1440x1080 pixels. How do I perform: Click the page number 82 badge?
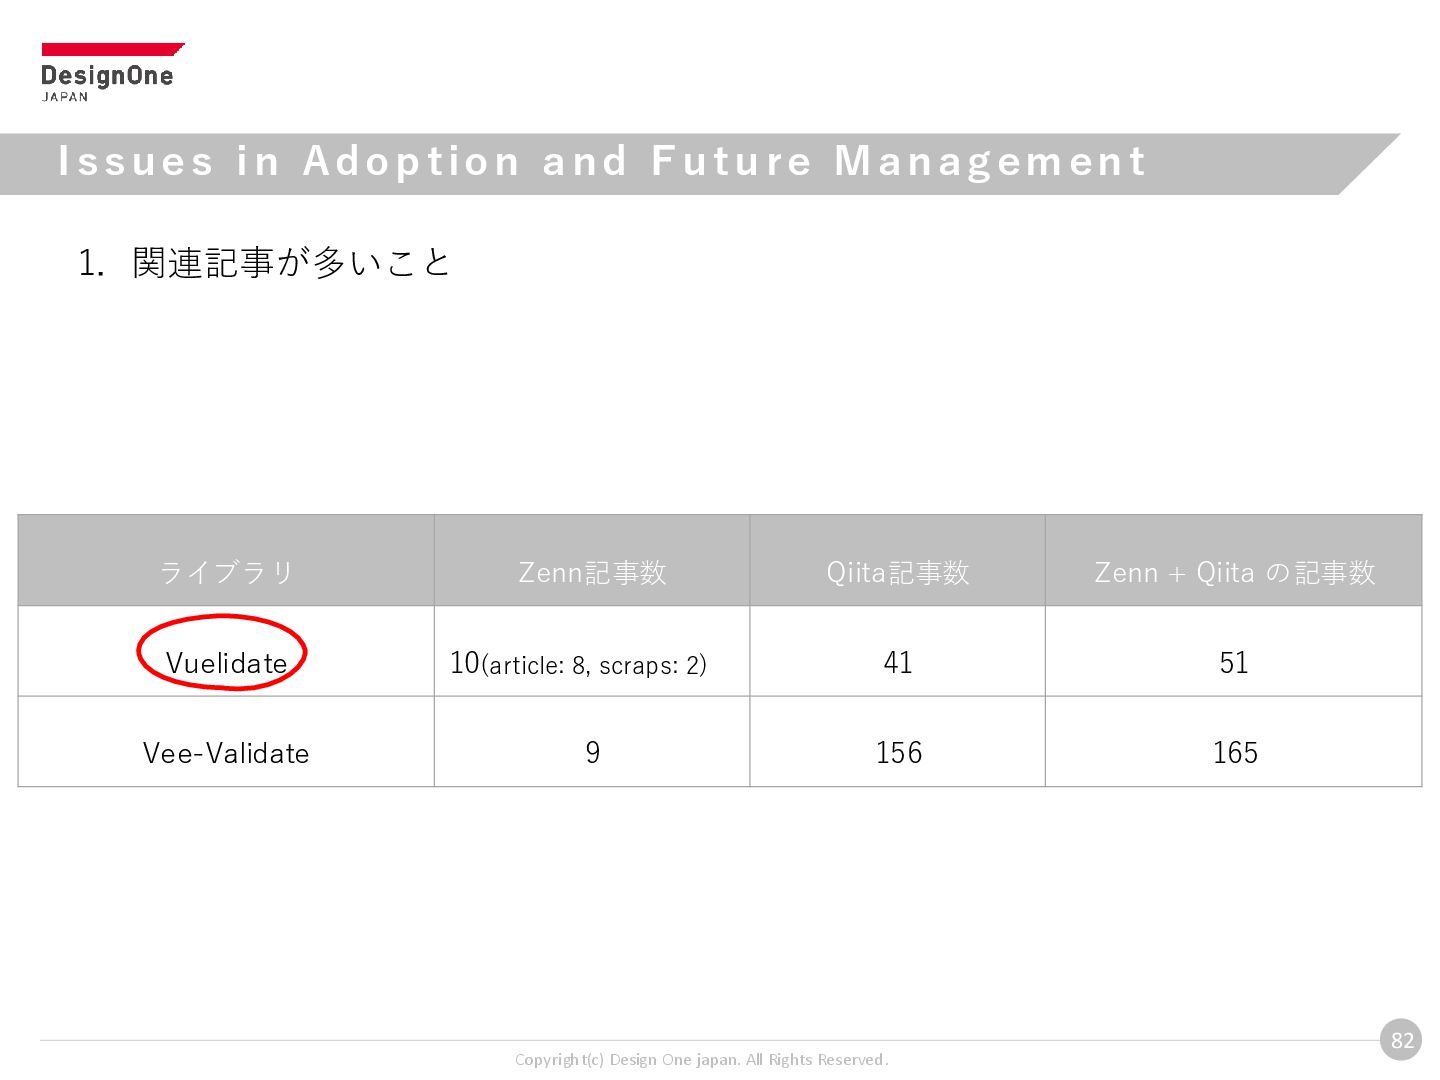click(1401, 1040)
